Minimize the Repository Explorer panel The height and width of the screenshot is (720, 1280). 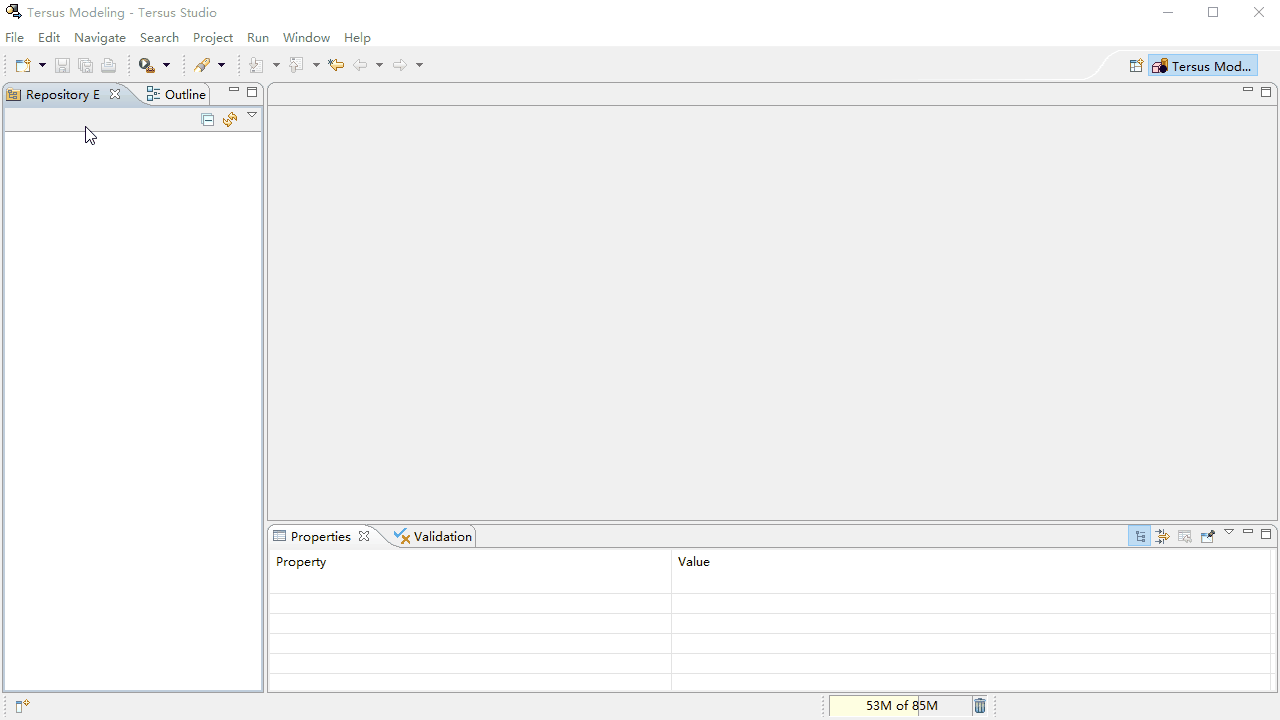234,91
